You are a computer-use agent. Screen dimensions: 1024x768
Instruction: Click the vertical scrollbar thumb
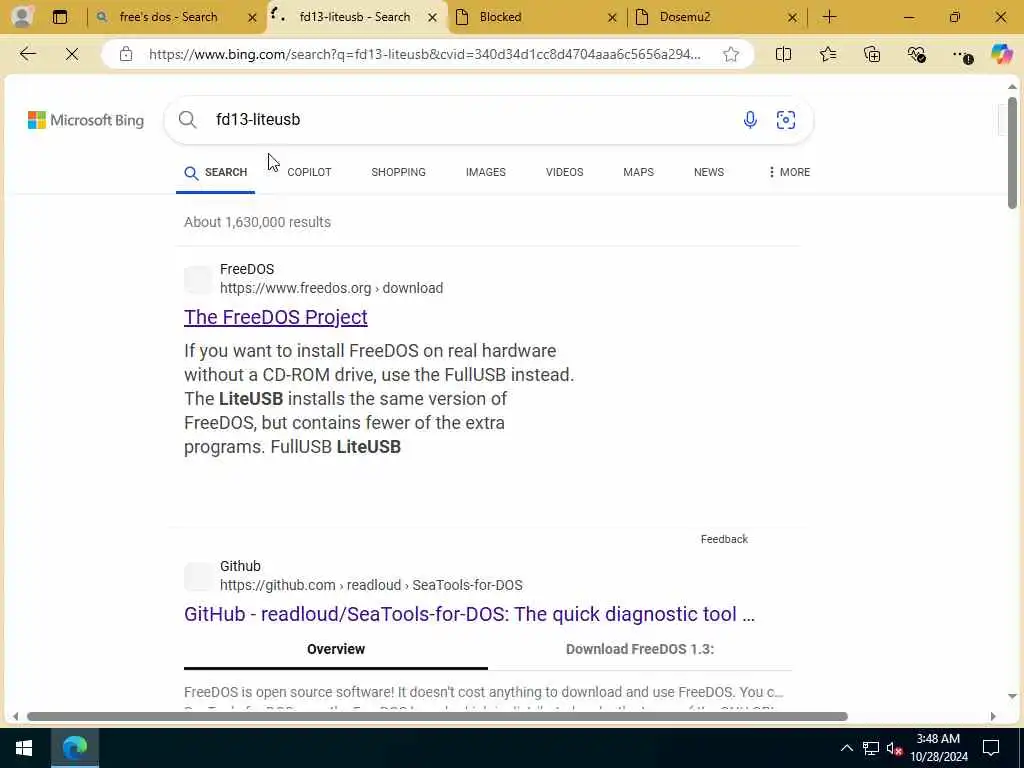1012,152
